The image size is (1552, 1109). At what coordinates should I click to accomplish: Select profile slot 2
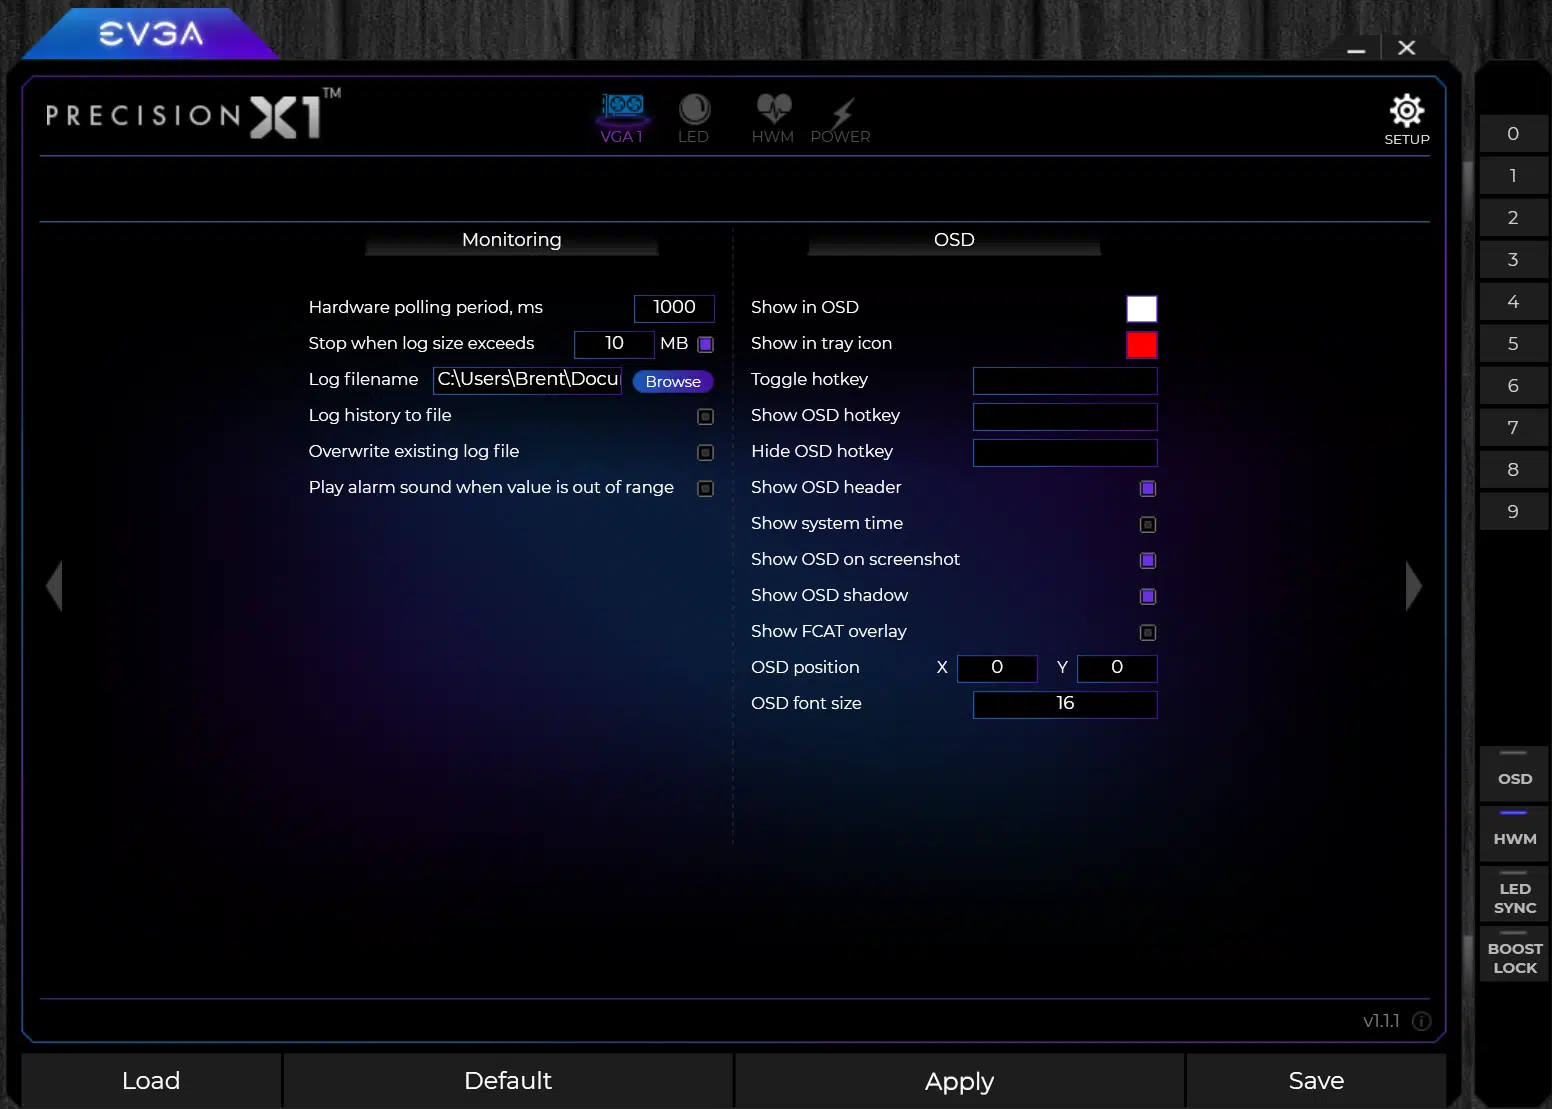pos(1513,217)
